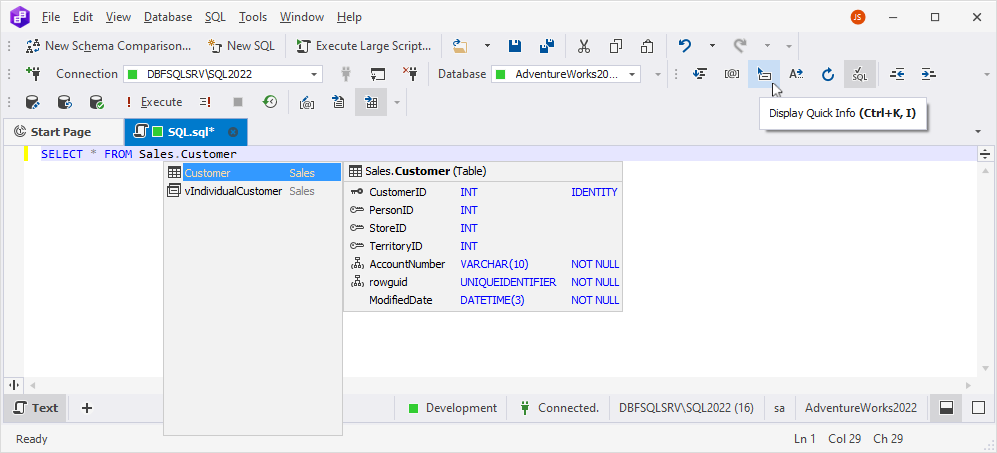Image resolution: width=997 pixels, height=453 pixels.
Task: Click the CustomerID column in quick info
Action: pos(483,192)
